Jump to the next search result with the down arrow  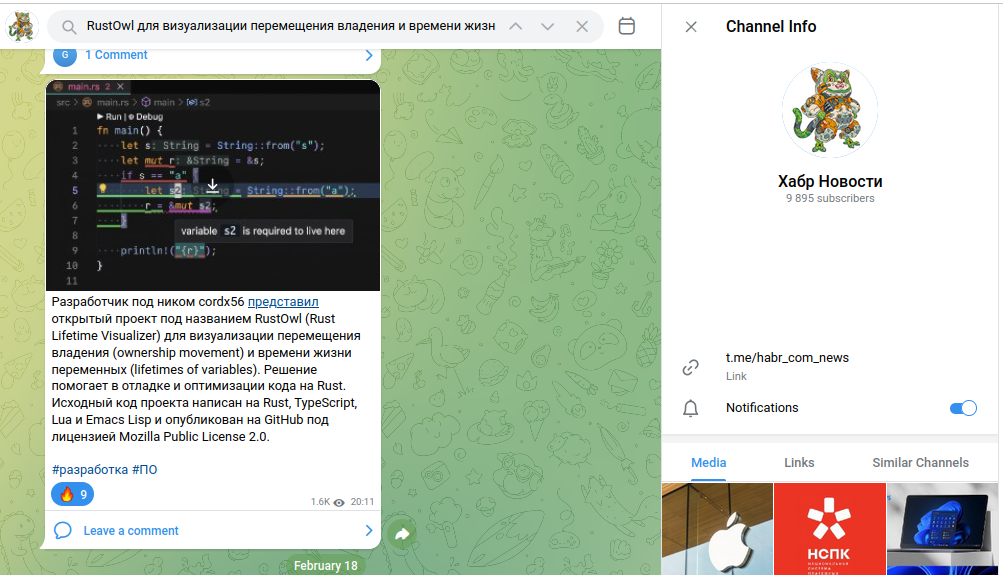point(548,27)
